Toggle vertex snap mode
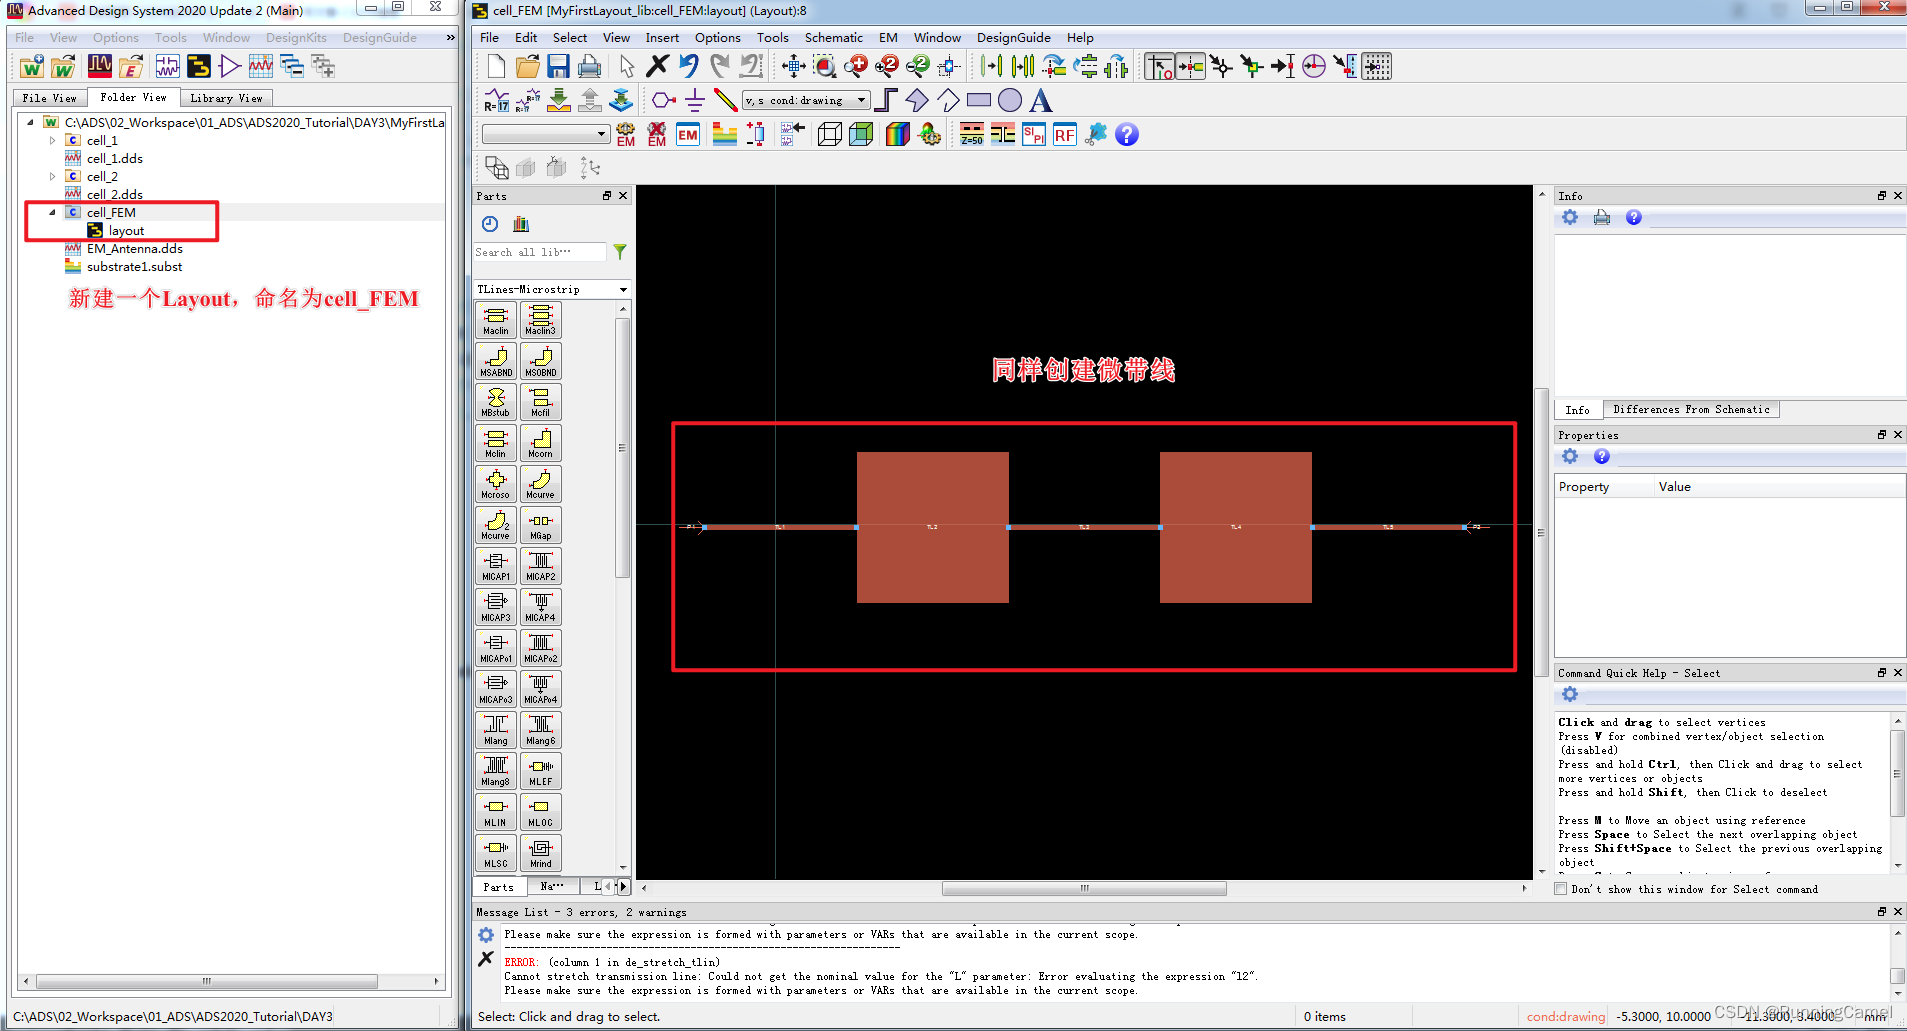Viewport: 1907px width, 1031px height. pyautogui.click(x=1252, y=67)
